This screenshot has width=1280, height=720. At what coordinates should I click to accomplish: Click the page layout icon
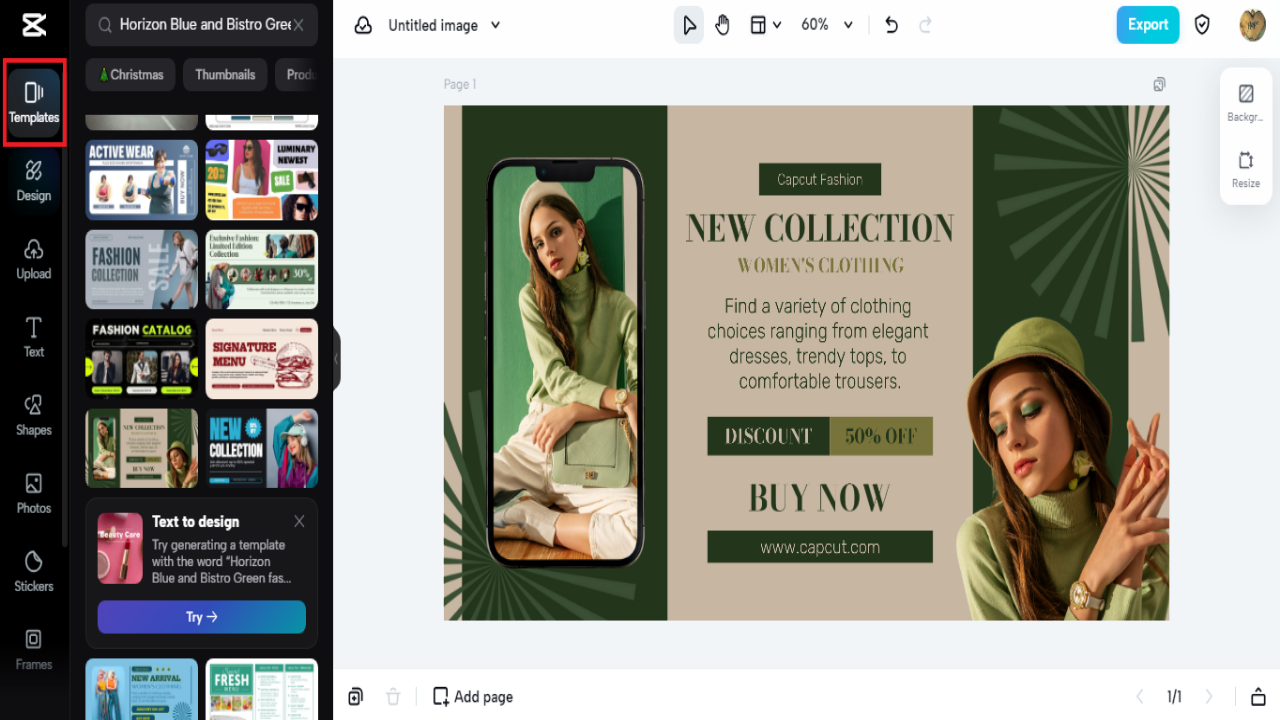(759, 25)
